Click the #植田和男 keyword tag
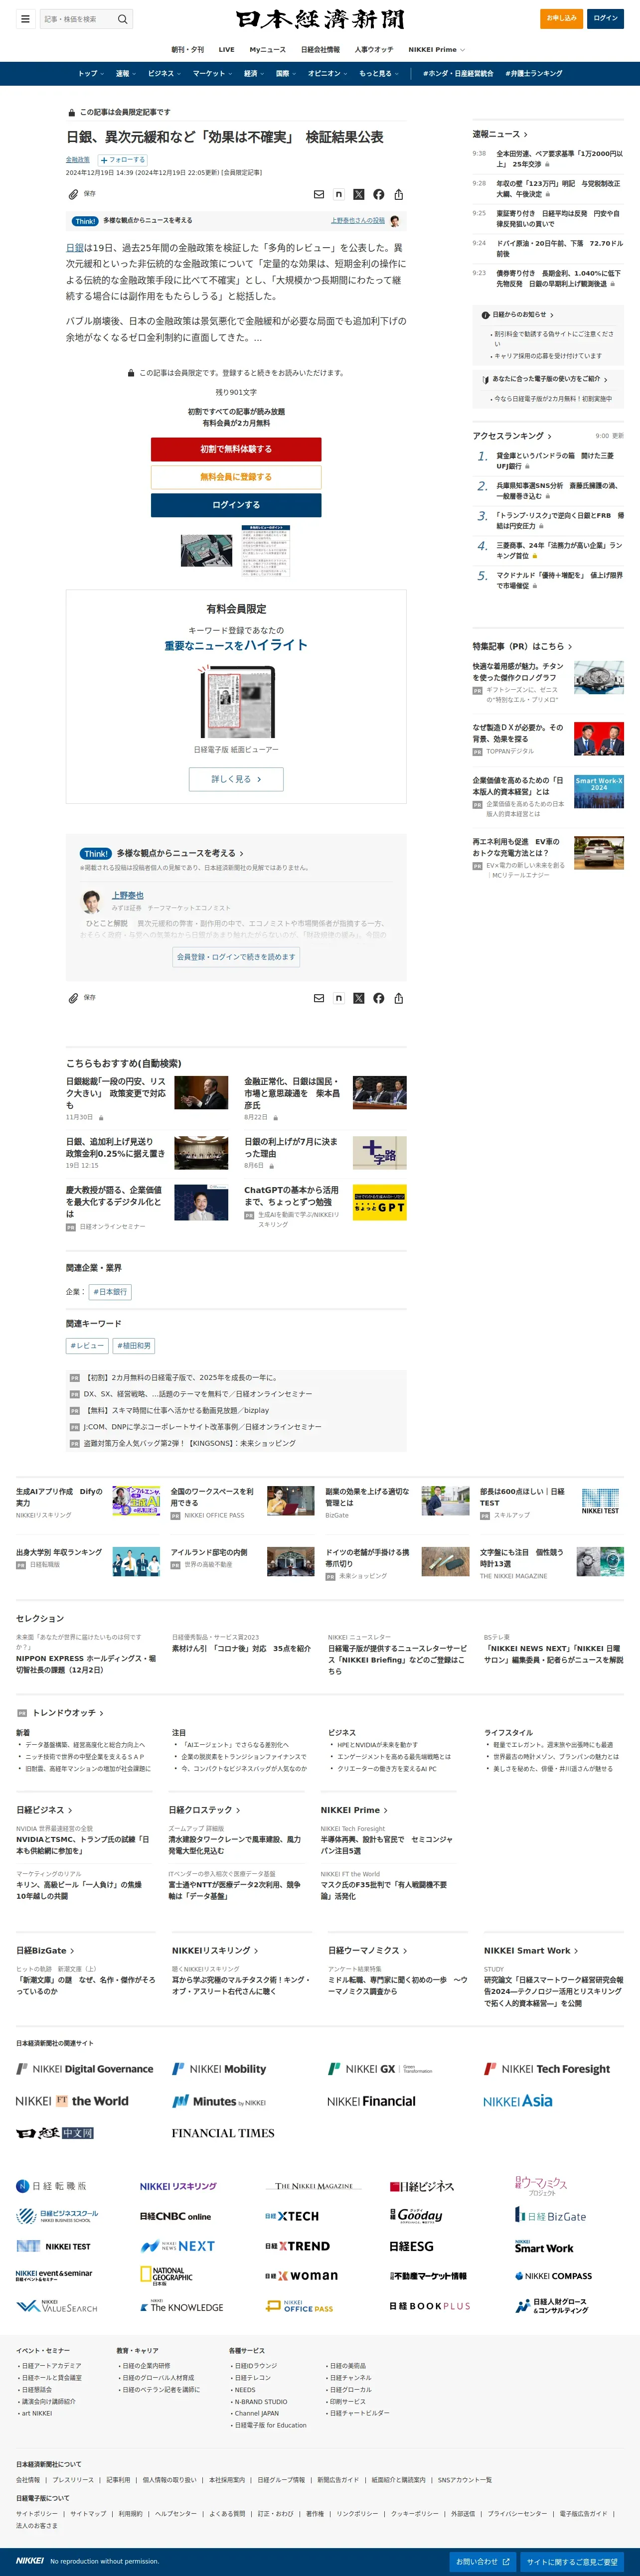The width and height of the screenshot is (640, 2576). [133, 1346]
